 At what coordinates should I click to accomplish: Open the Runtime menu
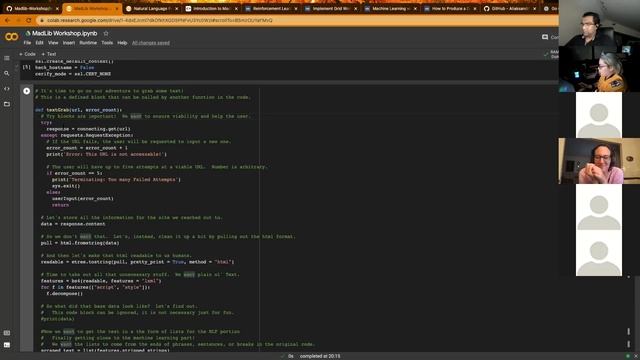coord(88,43)
